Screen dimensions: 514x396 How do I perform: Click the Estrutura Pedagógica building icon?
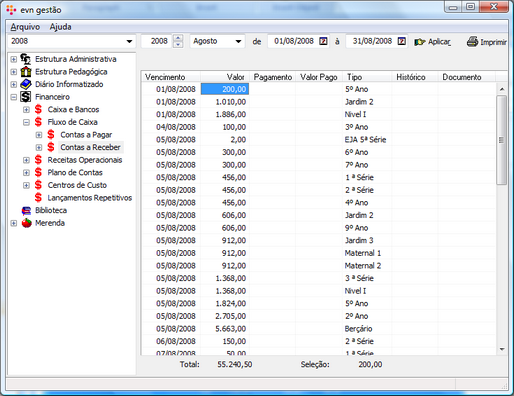[x=26, y=72]
